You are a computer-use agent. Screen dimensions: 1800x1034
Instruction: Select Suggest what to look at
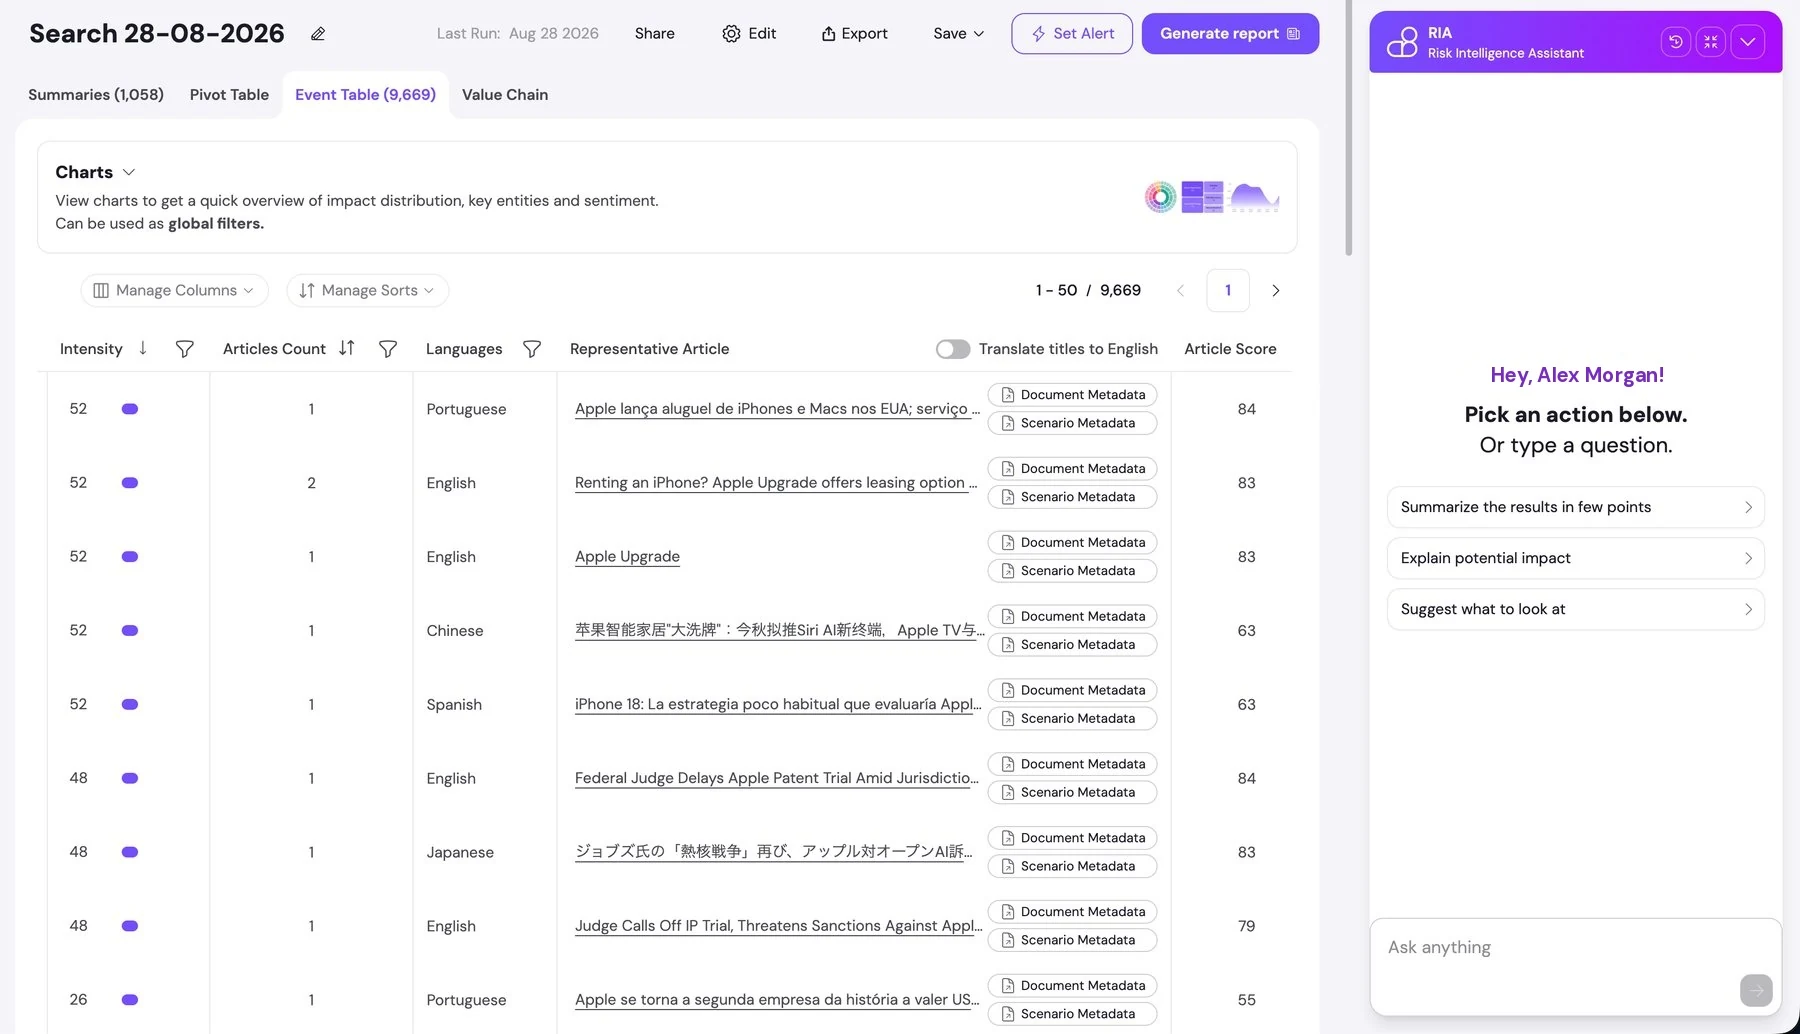point(1575,609)
